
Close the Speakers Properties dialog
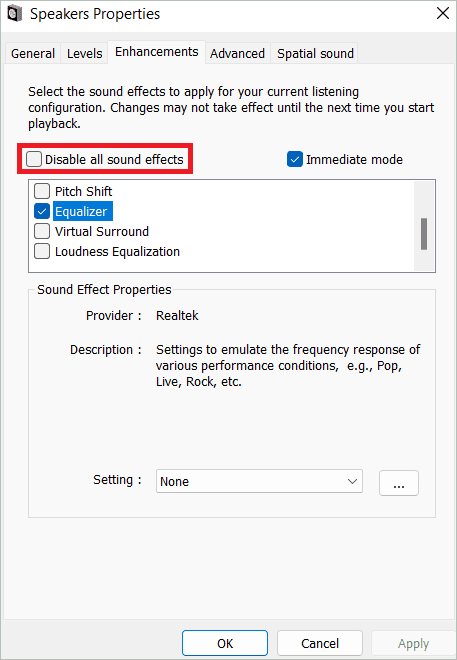[442, 13]
